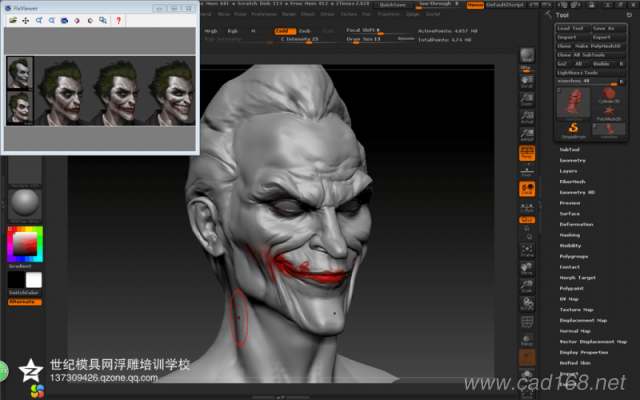Select first Joker thumbnail in PixViewer
This screenshot has height=400, width=640.
click(20, 73)
